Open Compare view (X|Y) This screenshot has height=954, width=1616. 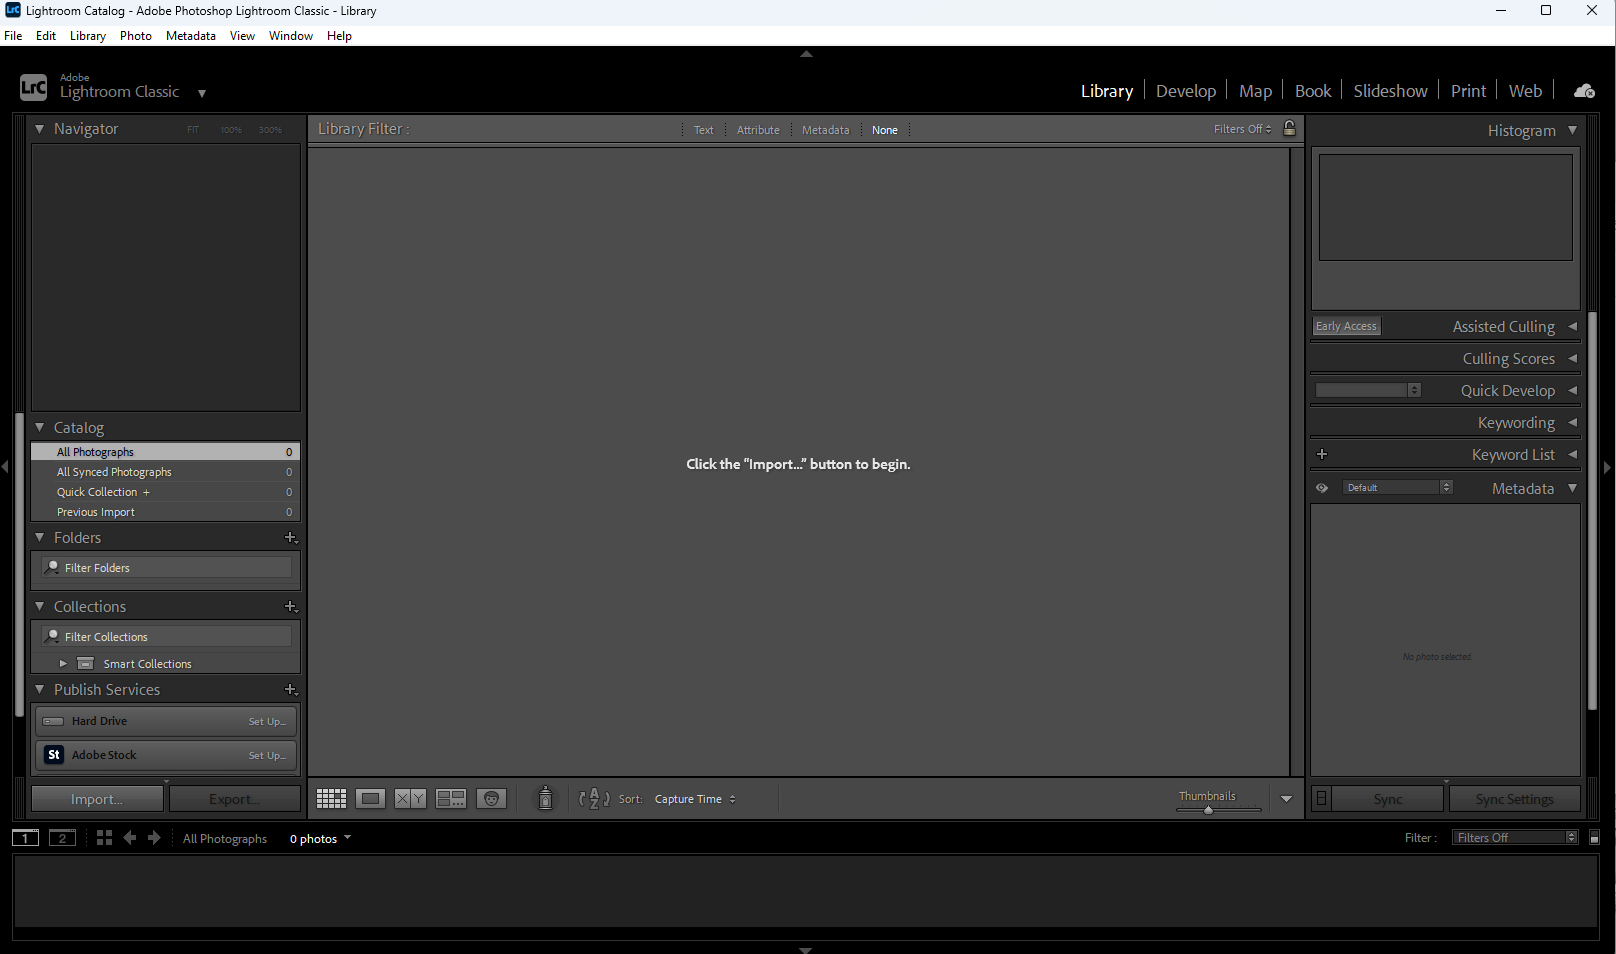[410, 798]
